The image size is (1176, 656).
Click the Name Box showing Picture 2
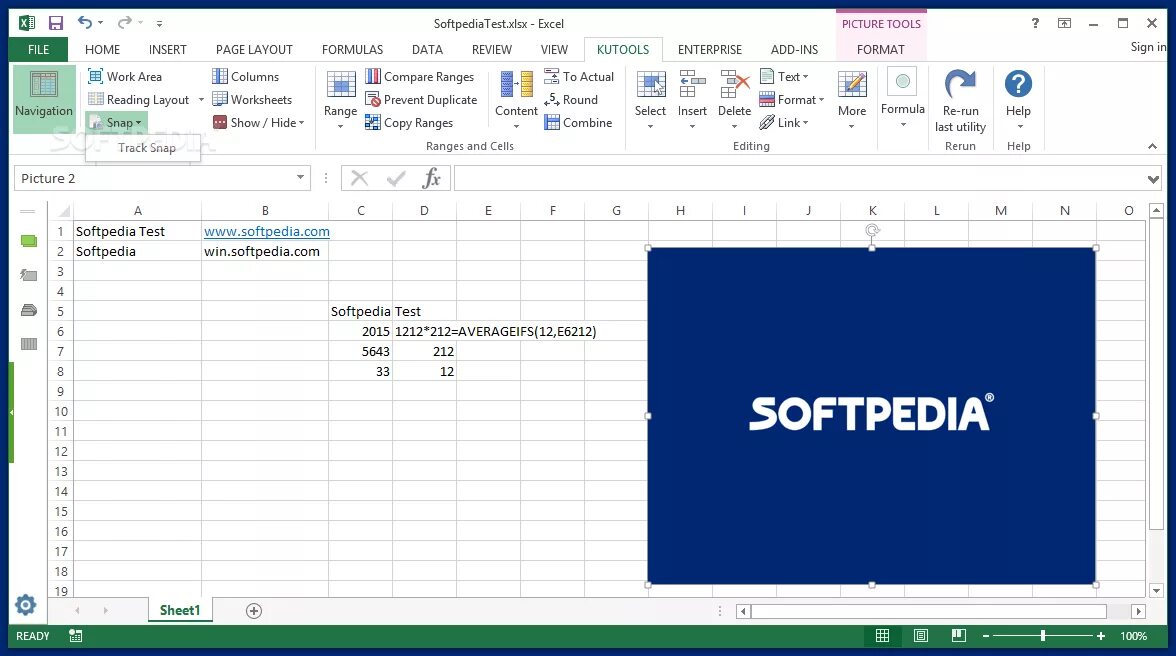154,178
